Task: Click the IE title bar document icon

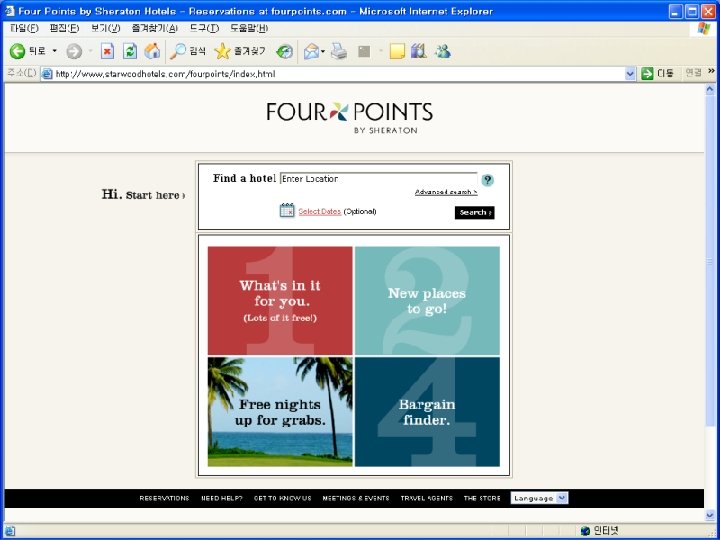Action: coord(9,11)
